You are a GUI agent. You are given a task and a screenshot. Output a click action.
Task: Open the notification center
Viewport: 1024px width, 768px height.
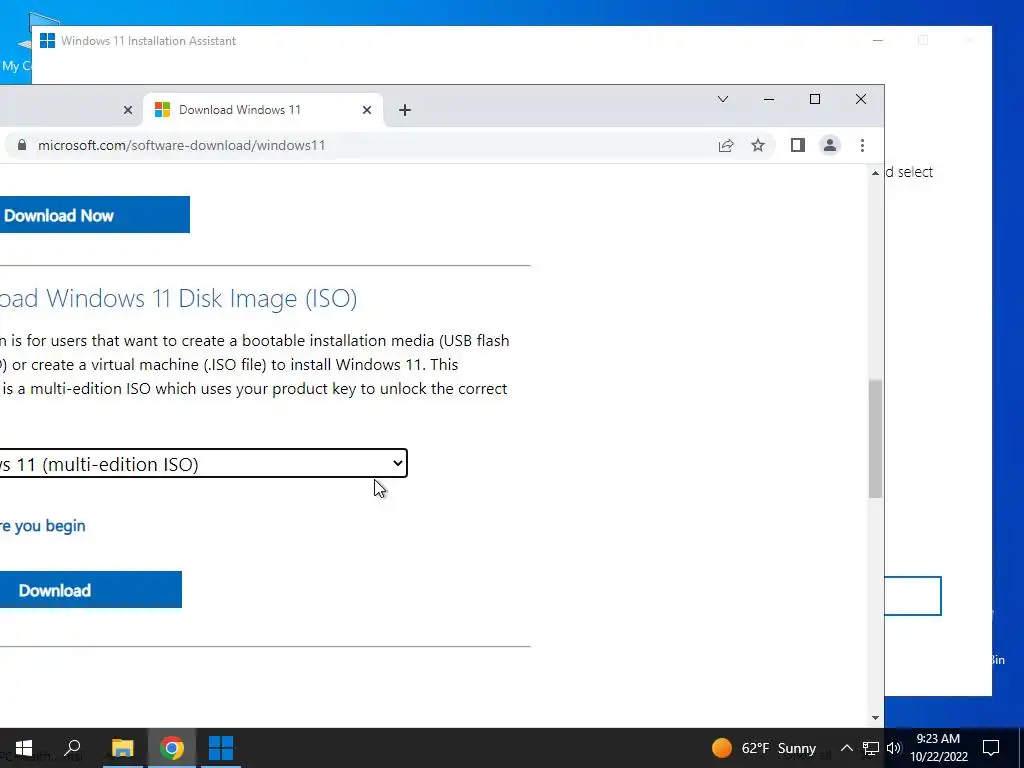point(991,748)
